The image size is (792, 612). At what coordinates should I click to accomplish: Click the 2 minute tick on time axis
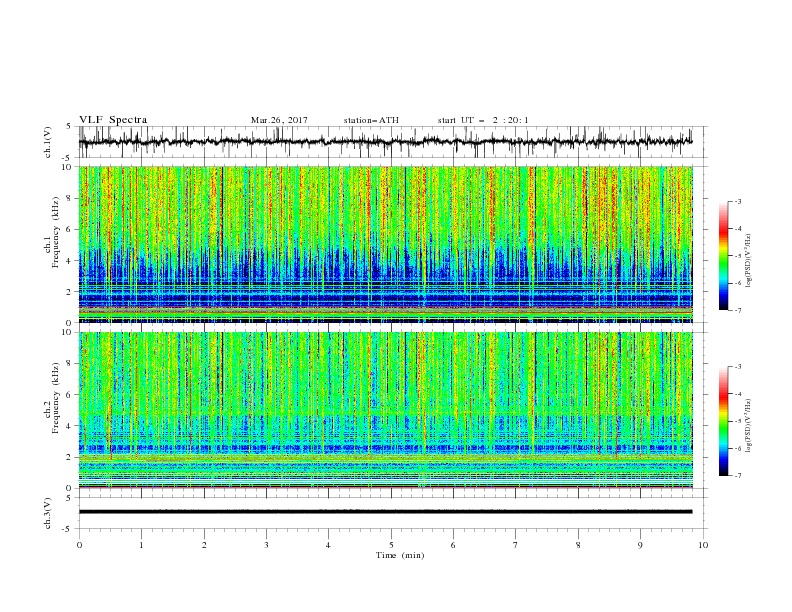pos(204,545)
